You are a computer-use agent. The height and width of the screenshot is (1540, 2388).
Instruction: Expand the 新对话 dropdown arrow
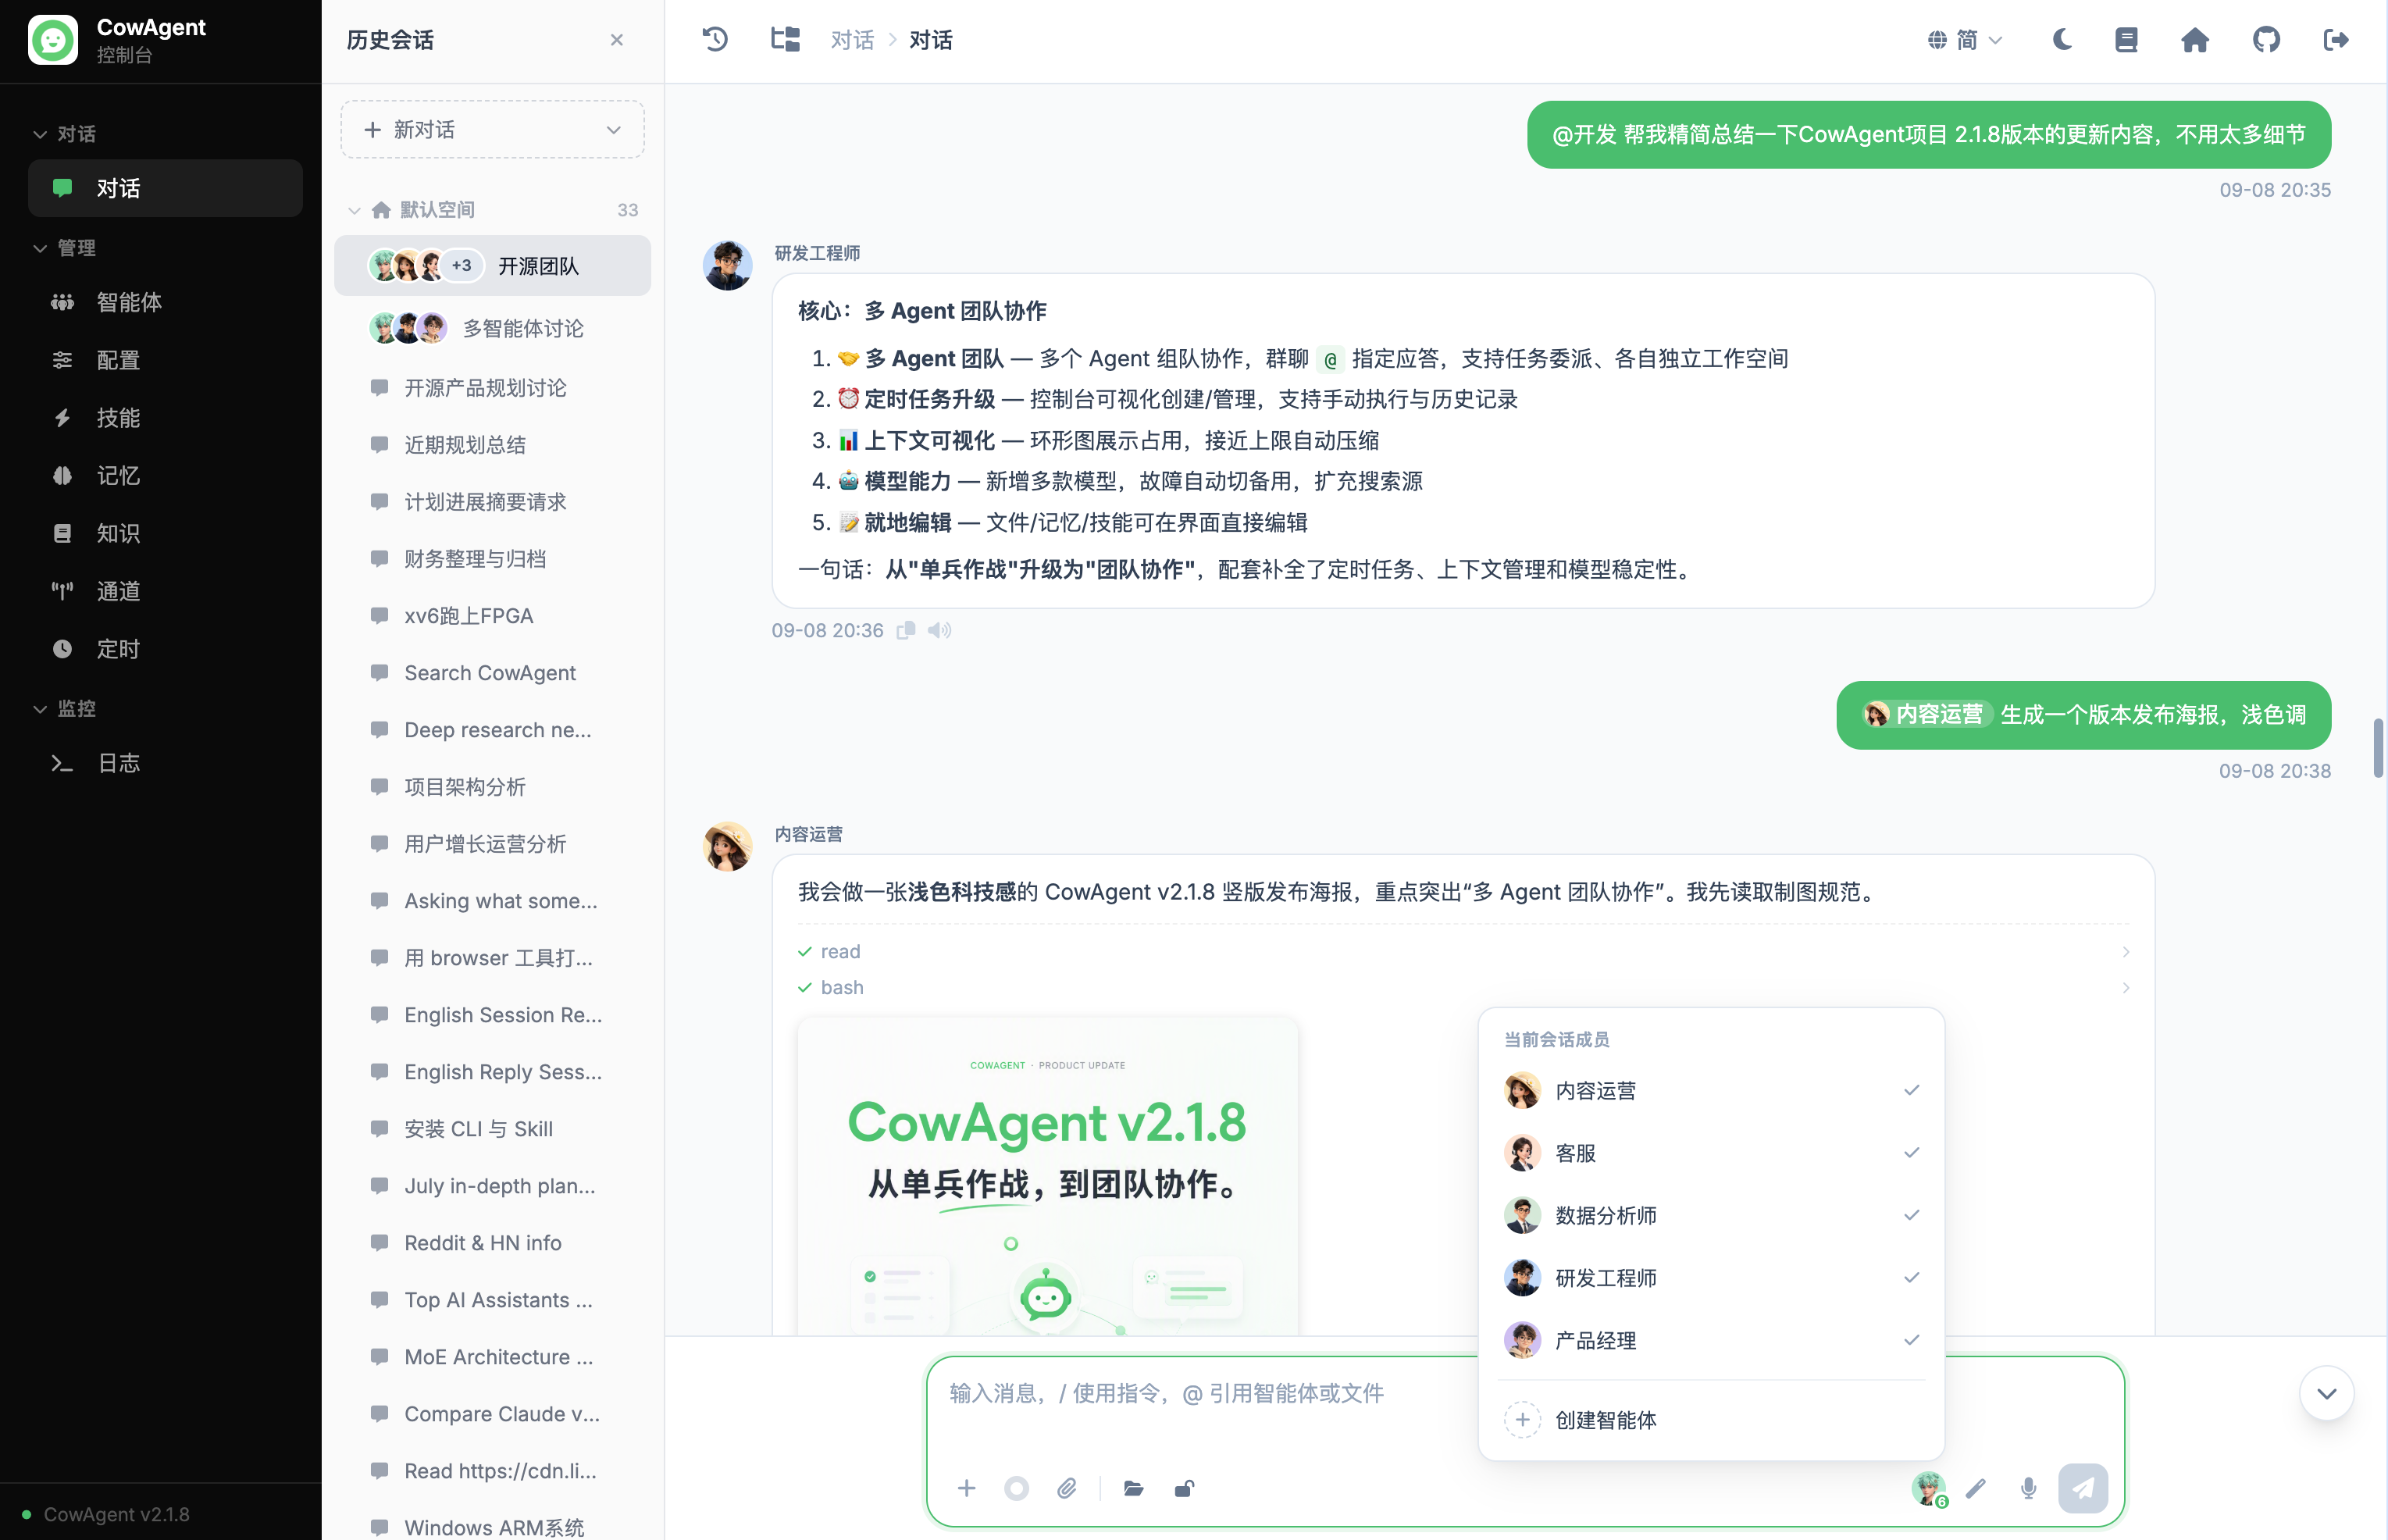tap(614, 130)
